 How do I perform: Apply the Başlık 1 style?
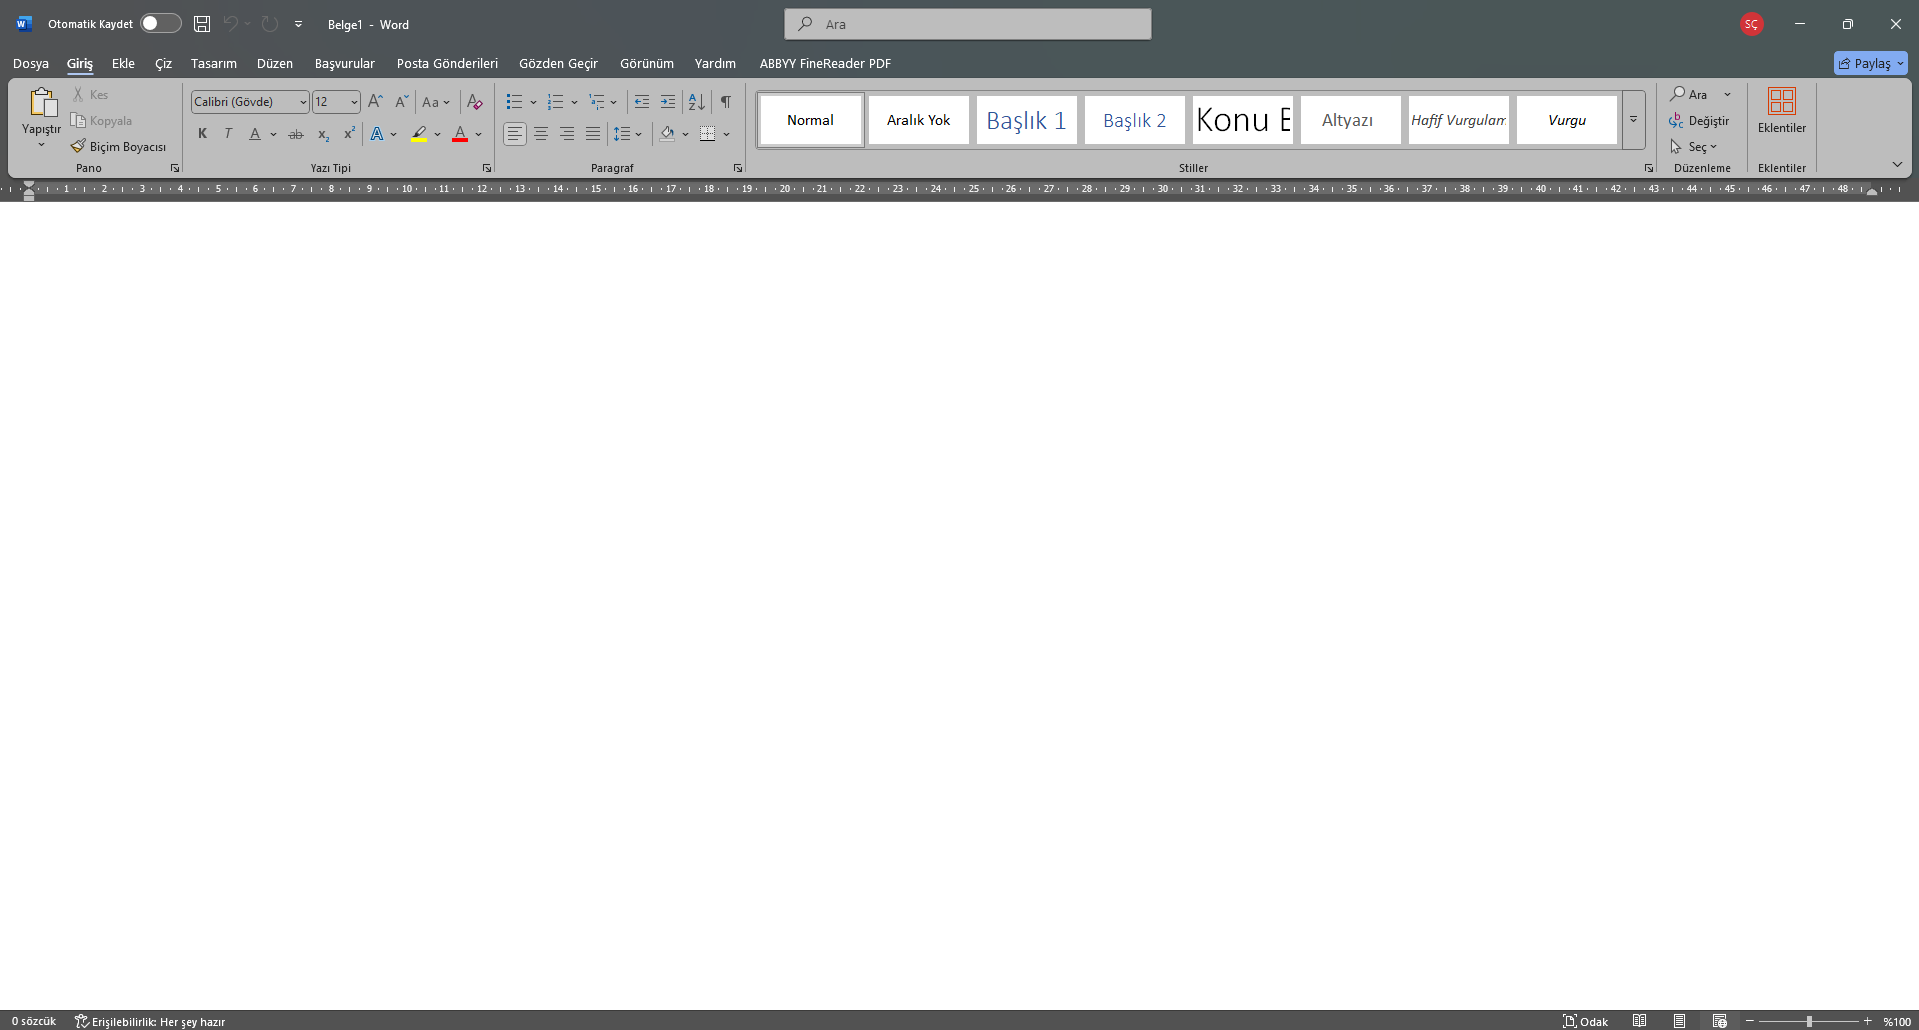pos(1027,120)
